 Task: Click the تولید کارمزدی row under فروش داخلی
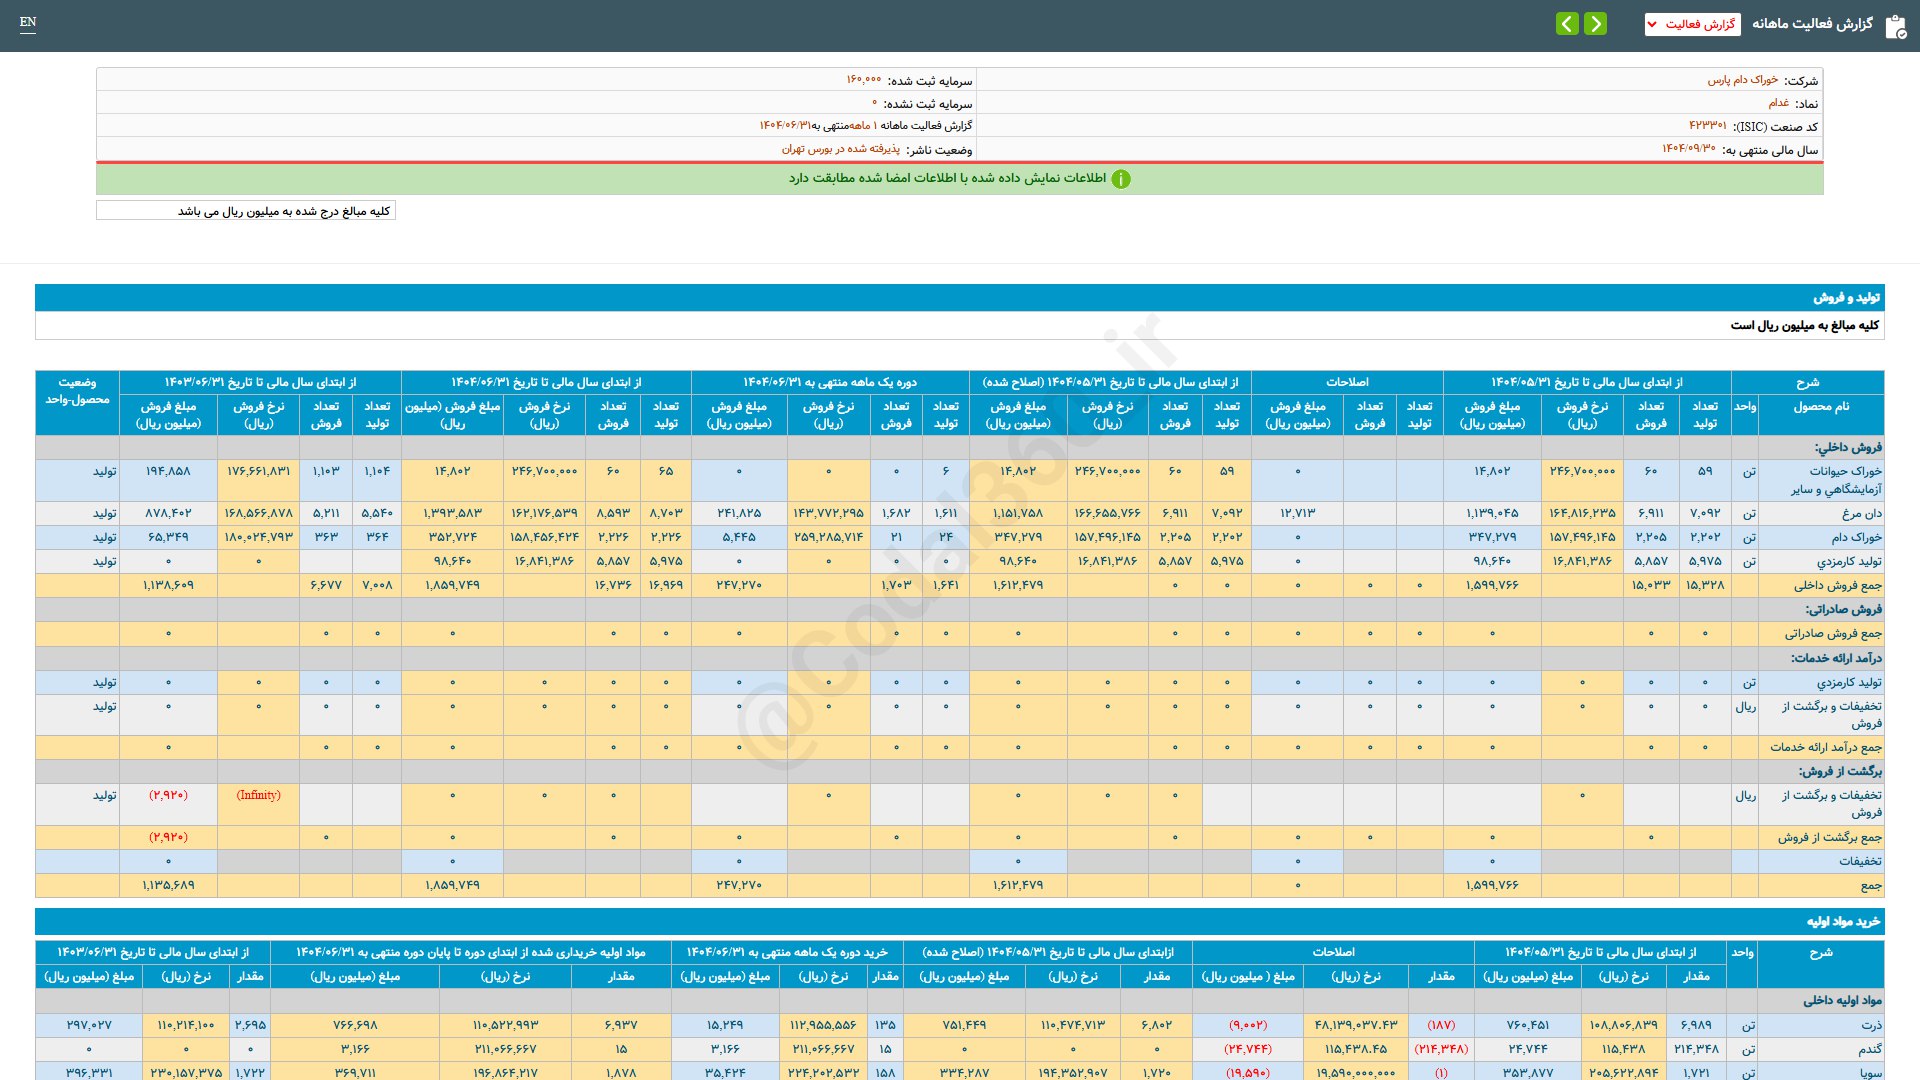click(x=1848, y=561)
